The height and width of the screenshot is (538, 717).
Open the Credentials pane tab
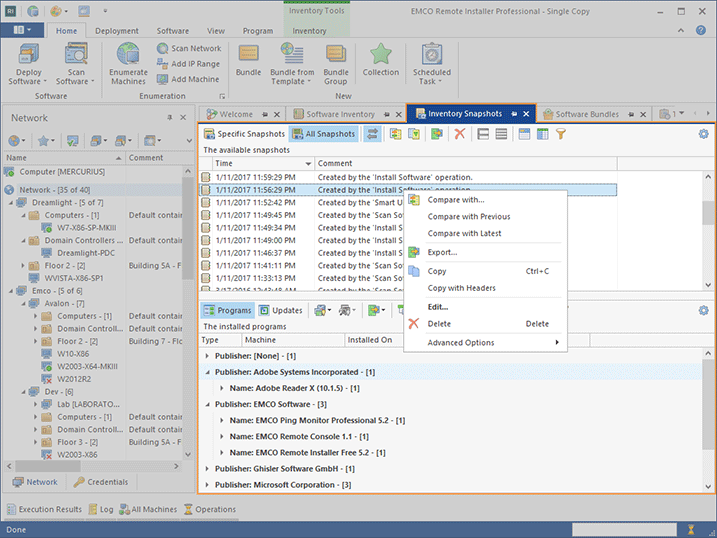coord(101,482)
